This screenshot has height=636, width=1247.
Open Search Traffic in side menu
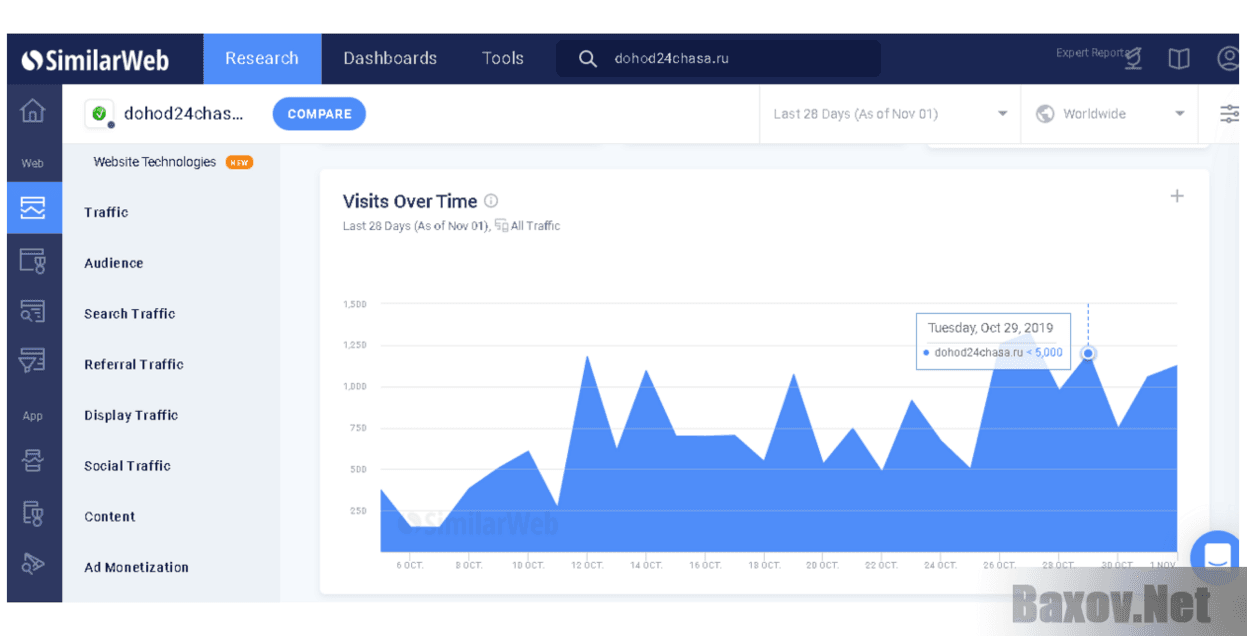click(x=130, y=314)
